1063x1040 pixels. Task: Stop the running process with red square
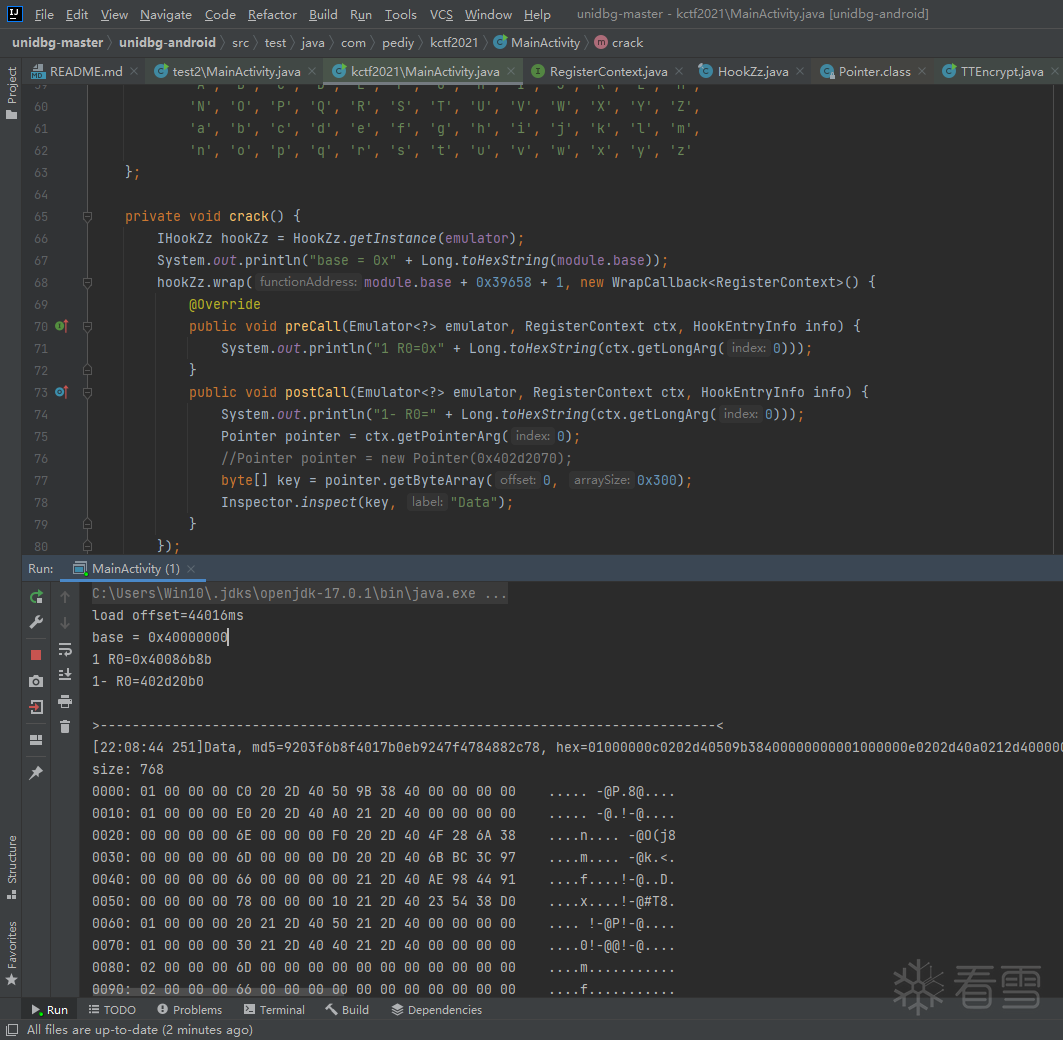(36, 654)
